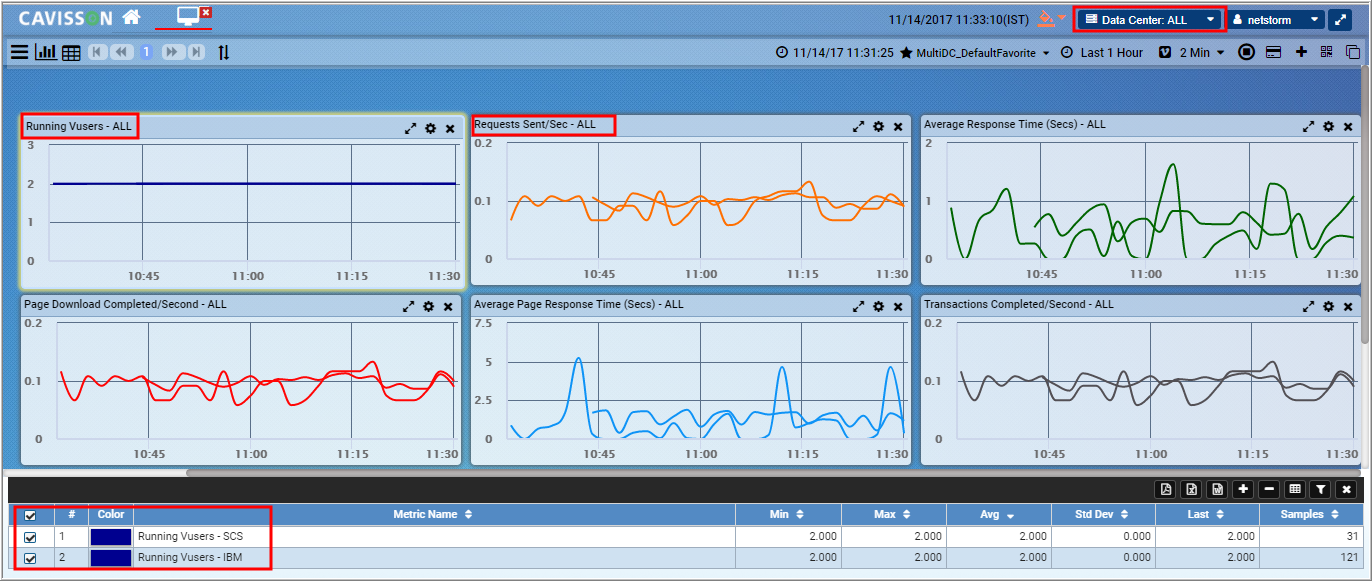Select the Requests Sent/Sec - ALL panel title
This screenshot has width=1372, height=581.
tap(535, 125)
